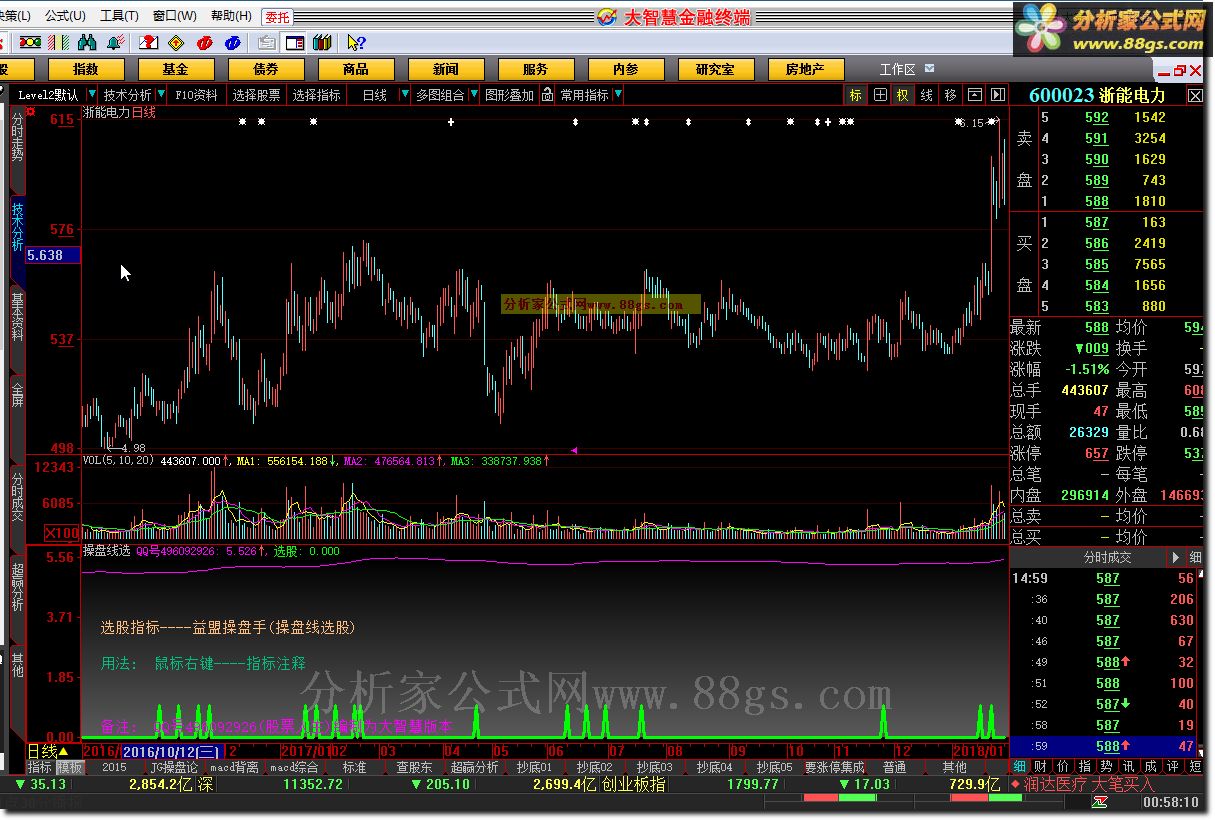The height and width of the screenshot is (820, 1215).
Task: Open the alarm bell alert icon
Action: click(115, 42)
